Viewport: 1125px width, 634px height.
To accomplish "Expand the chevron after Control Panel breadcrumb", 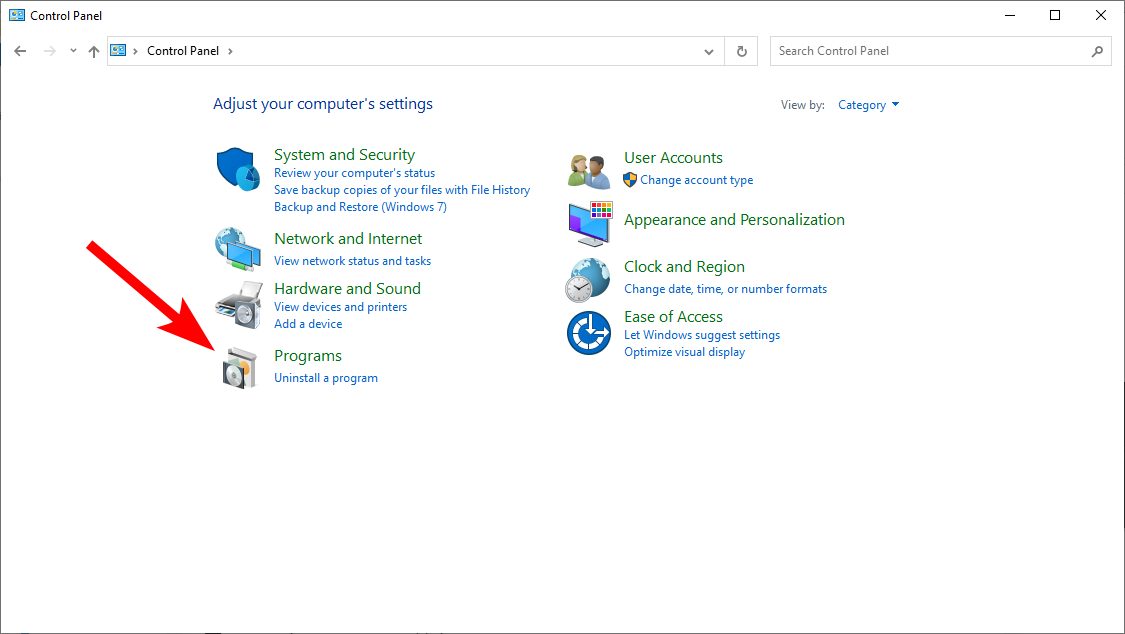I will (230, 51).
